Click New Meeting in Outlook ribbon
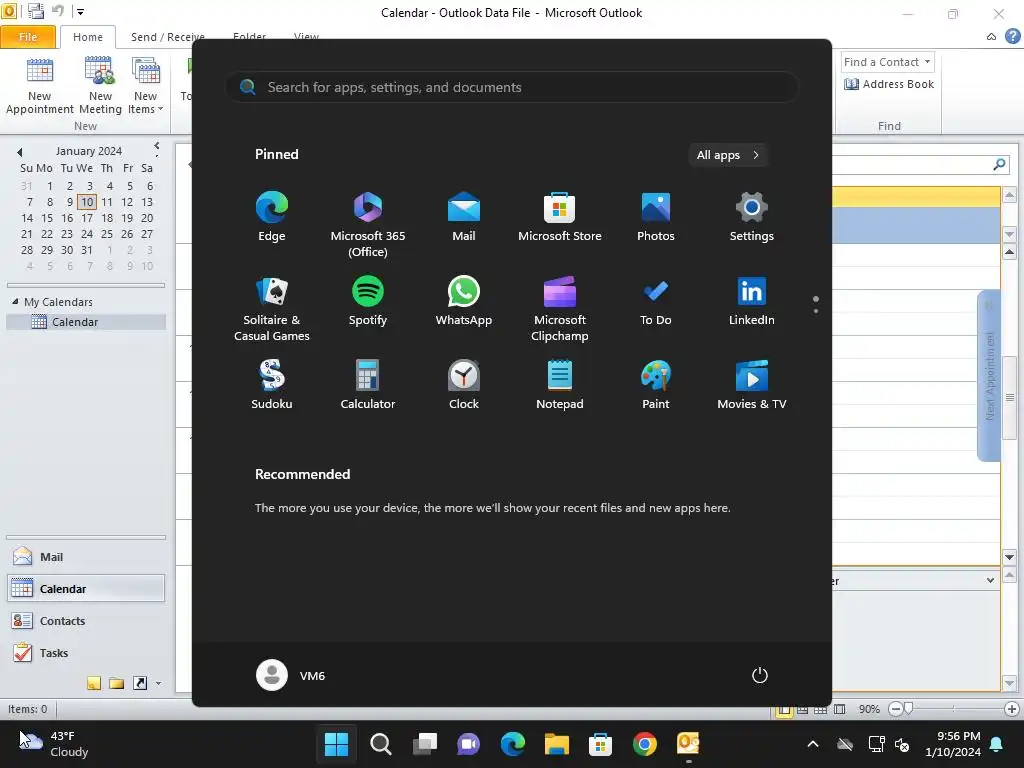This screenshot has width=1024, height=768. [101, 87]
